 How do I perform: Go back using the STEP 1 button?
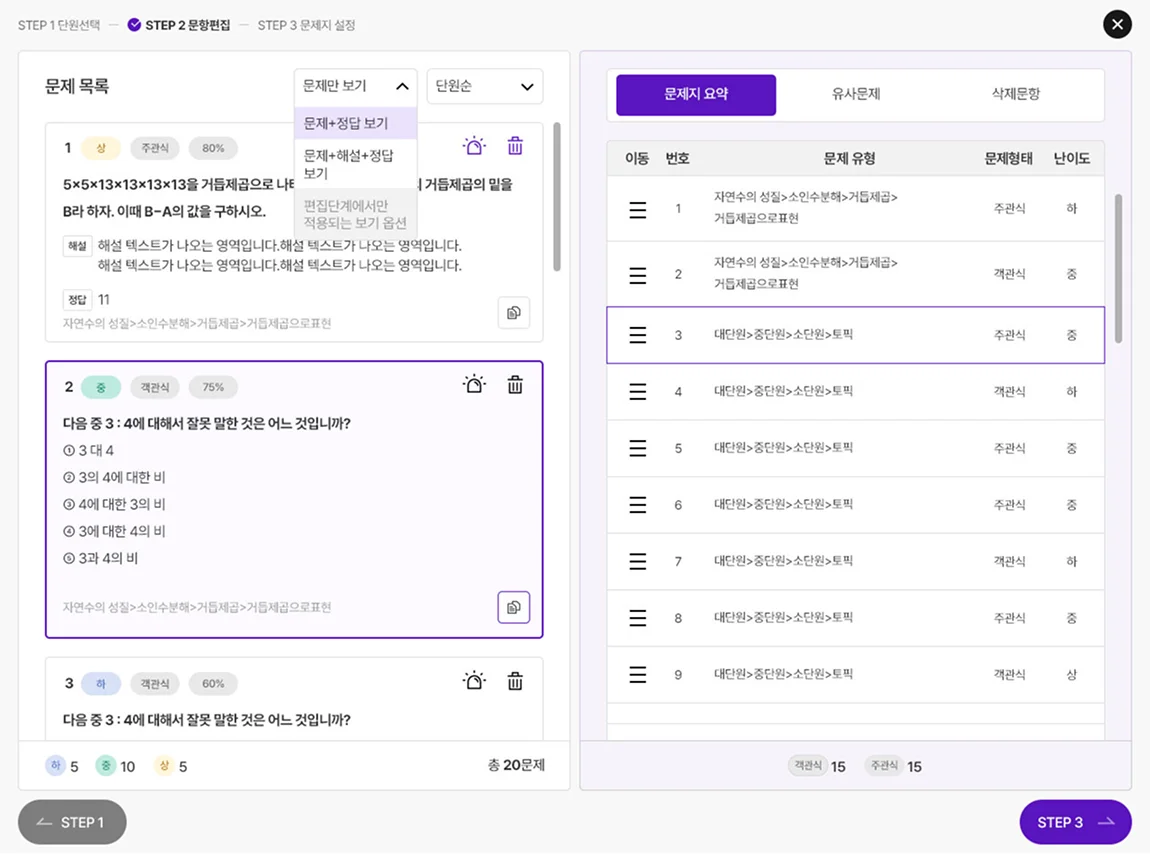coord(71,822)
